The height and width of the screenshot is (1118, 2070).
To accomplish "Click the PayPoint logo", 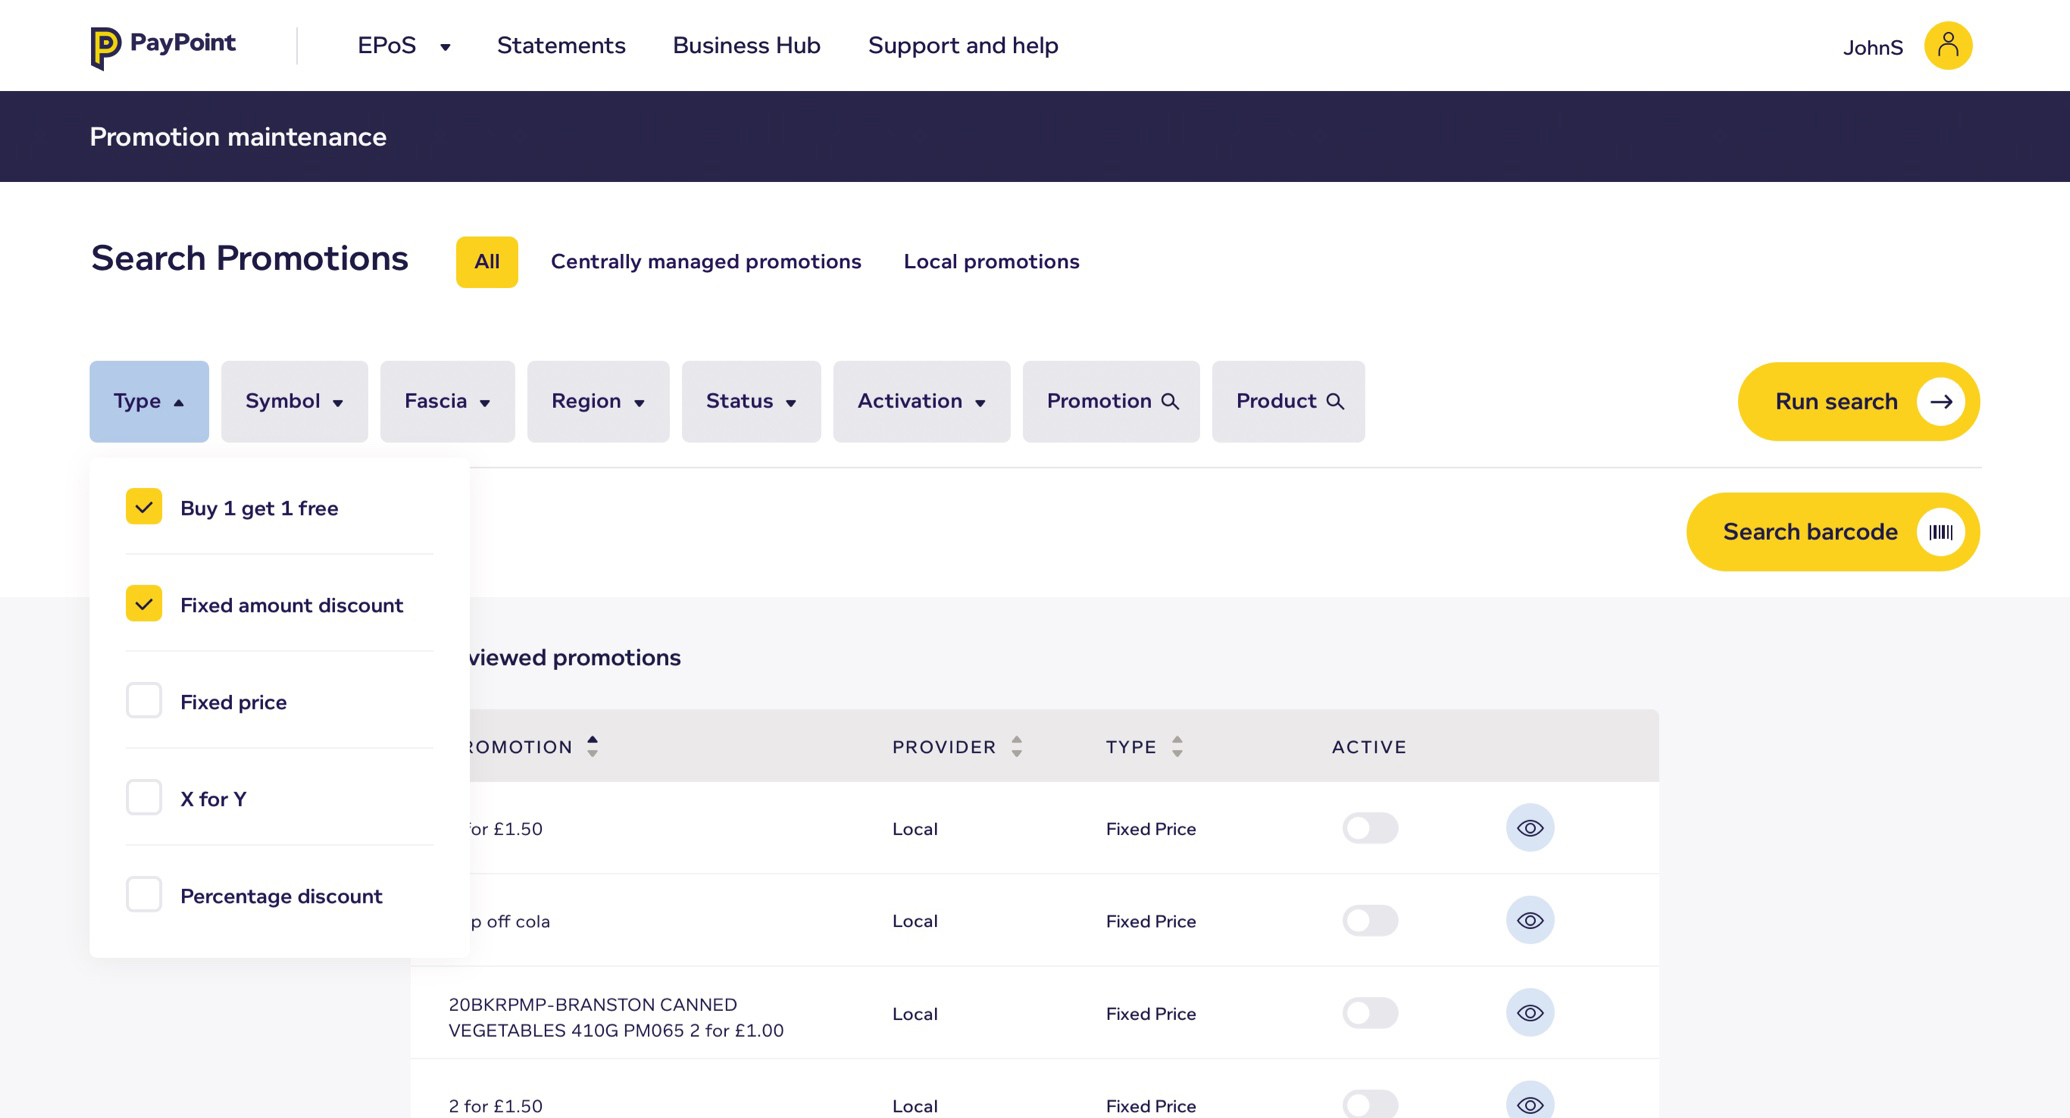I will click(163, 46).
